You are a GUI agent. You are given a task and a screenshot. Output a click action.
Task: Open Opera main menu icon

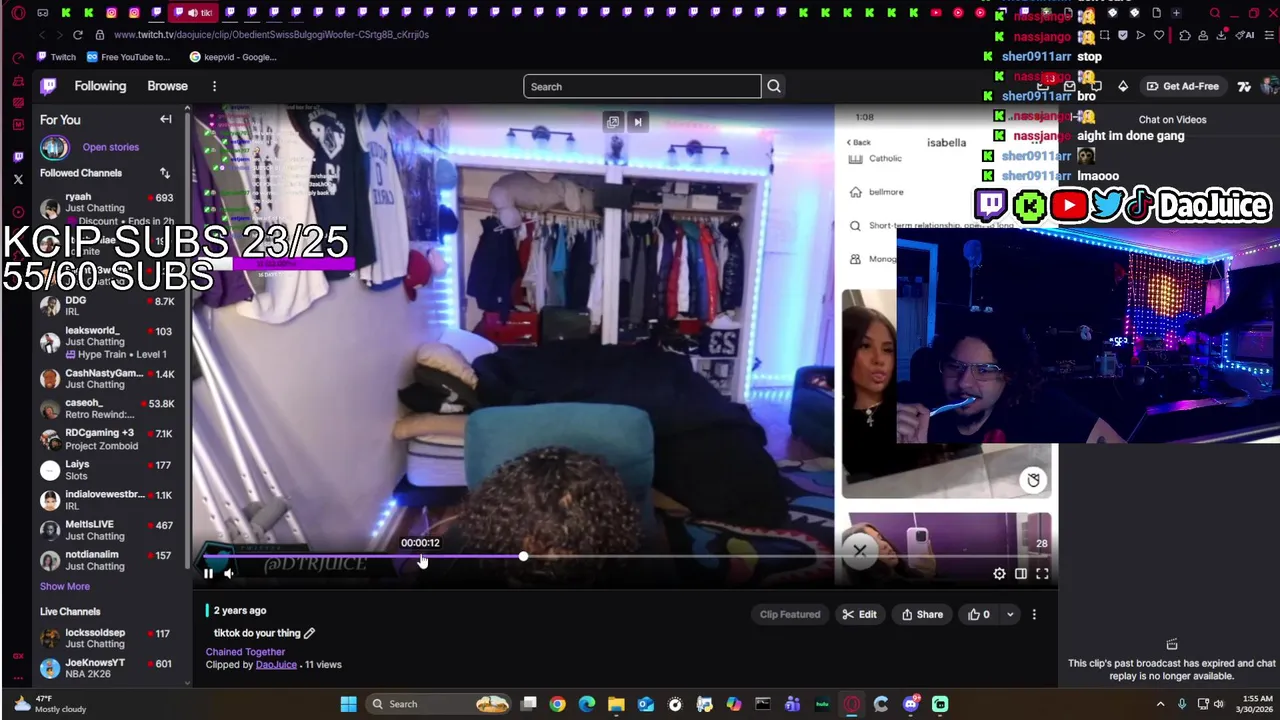(18, 13)
